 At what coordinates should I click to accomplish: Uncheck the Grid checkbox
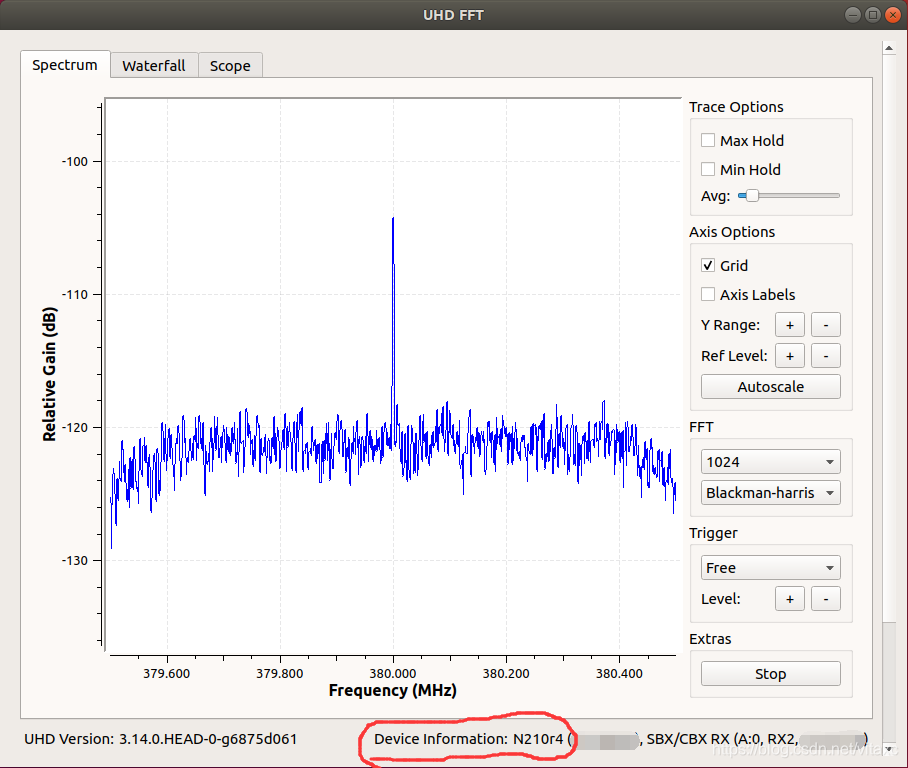click(x=708, y=265)
